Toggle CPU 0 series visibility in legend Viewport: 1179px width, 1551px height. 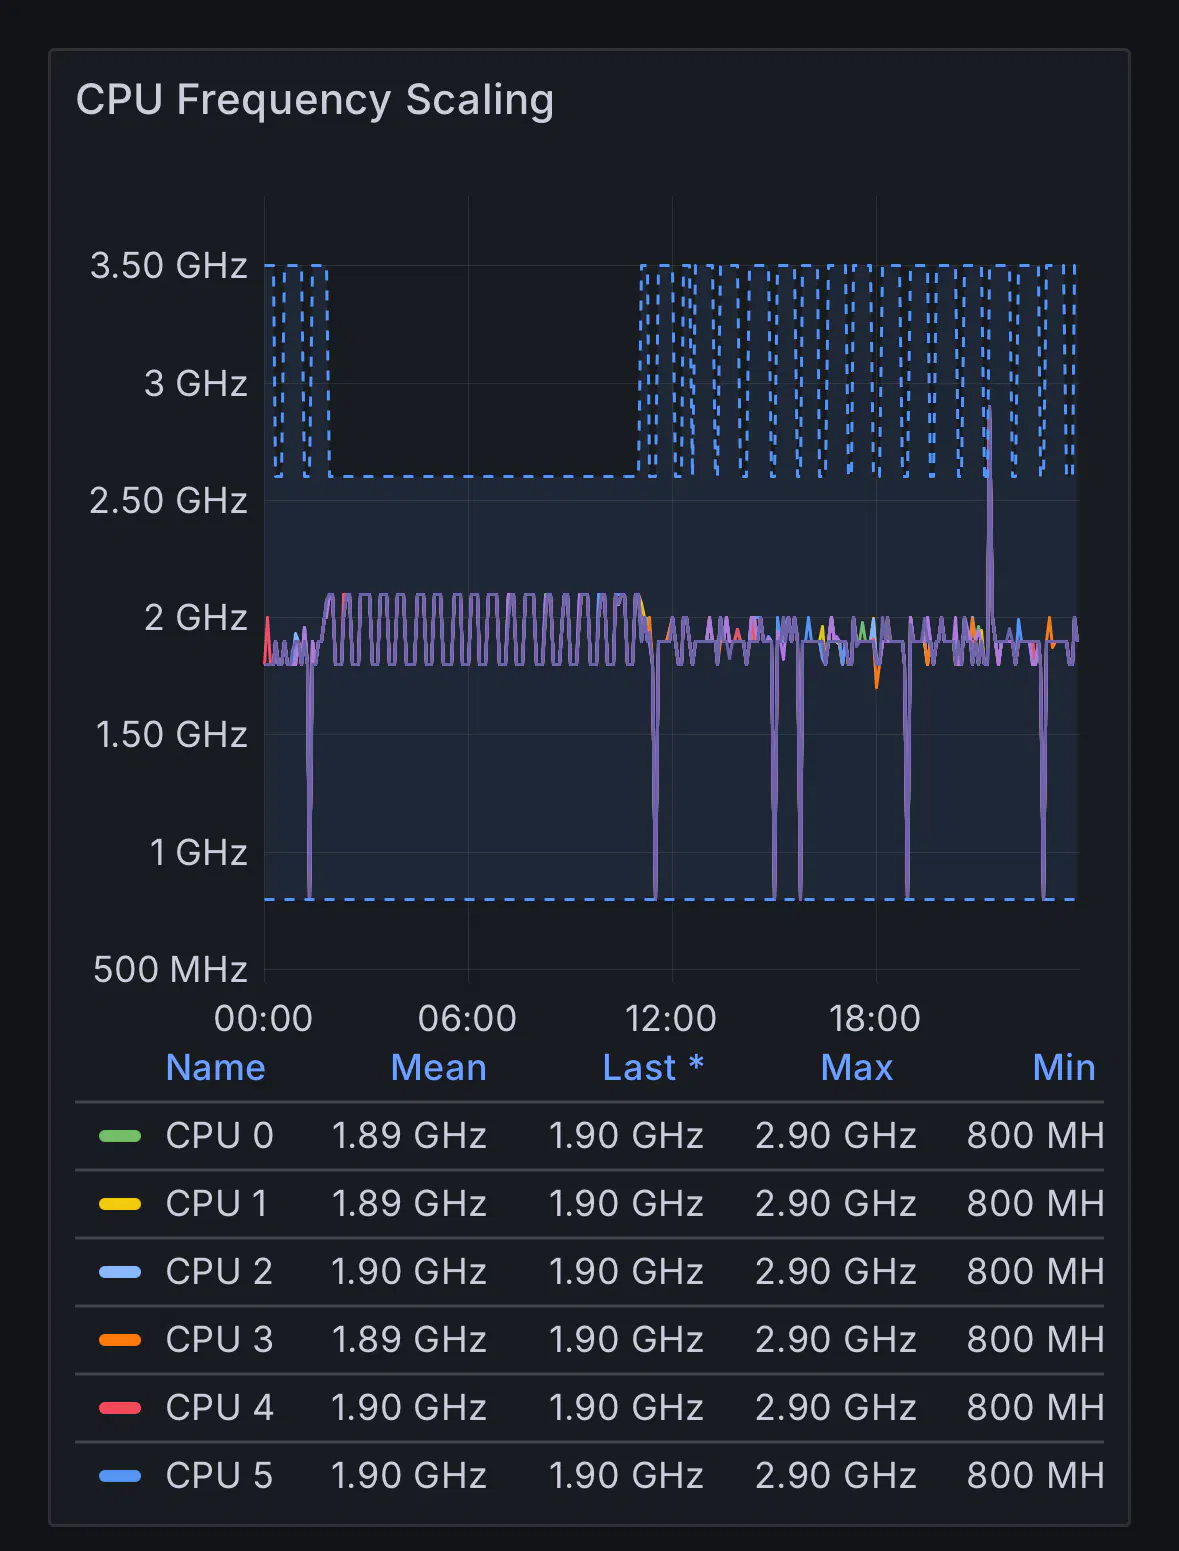(x=219, y=1136)
